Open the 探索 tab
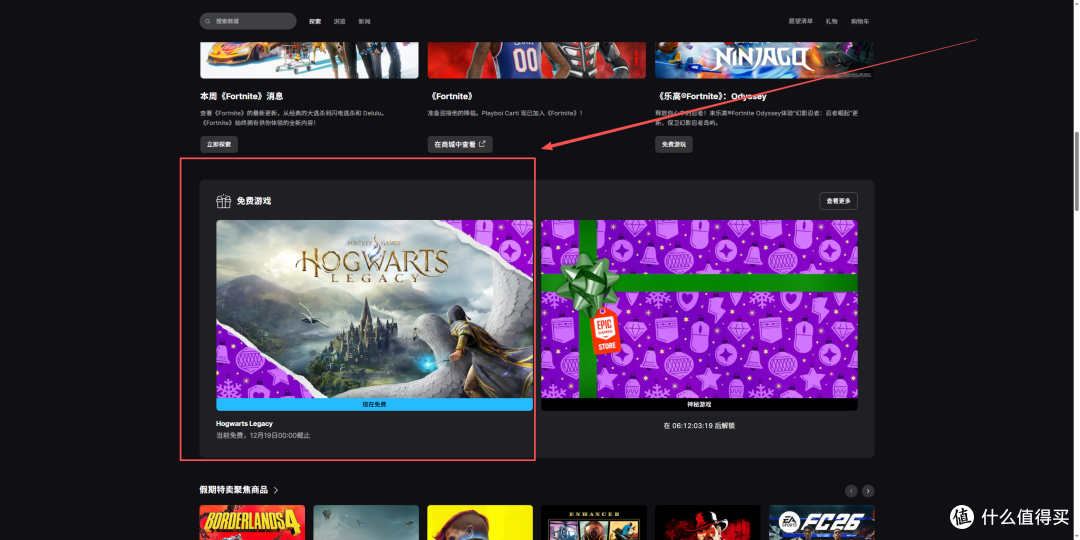The height and width of the screenshot is (540, 1080). click(315, 21)
